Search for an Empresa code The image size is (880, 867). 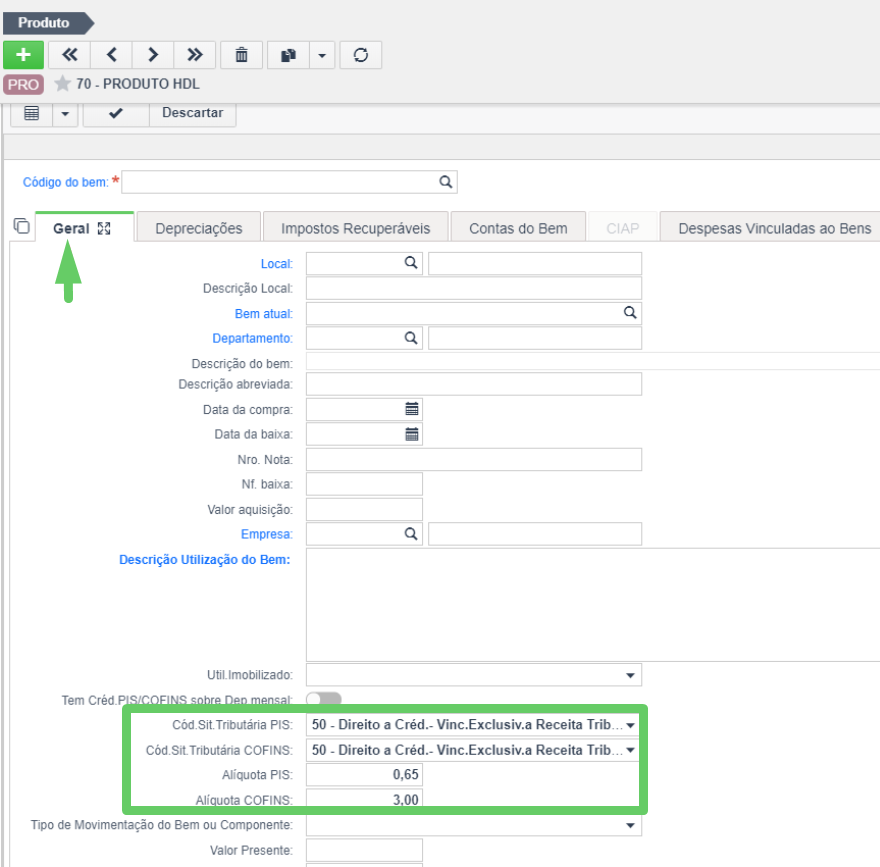[411, 534]
